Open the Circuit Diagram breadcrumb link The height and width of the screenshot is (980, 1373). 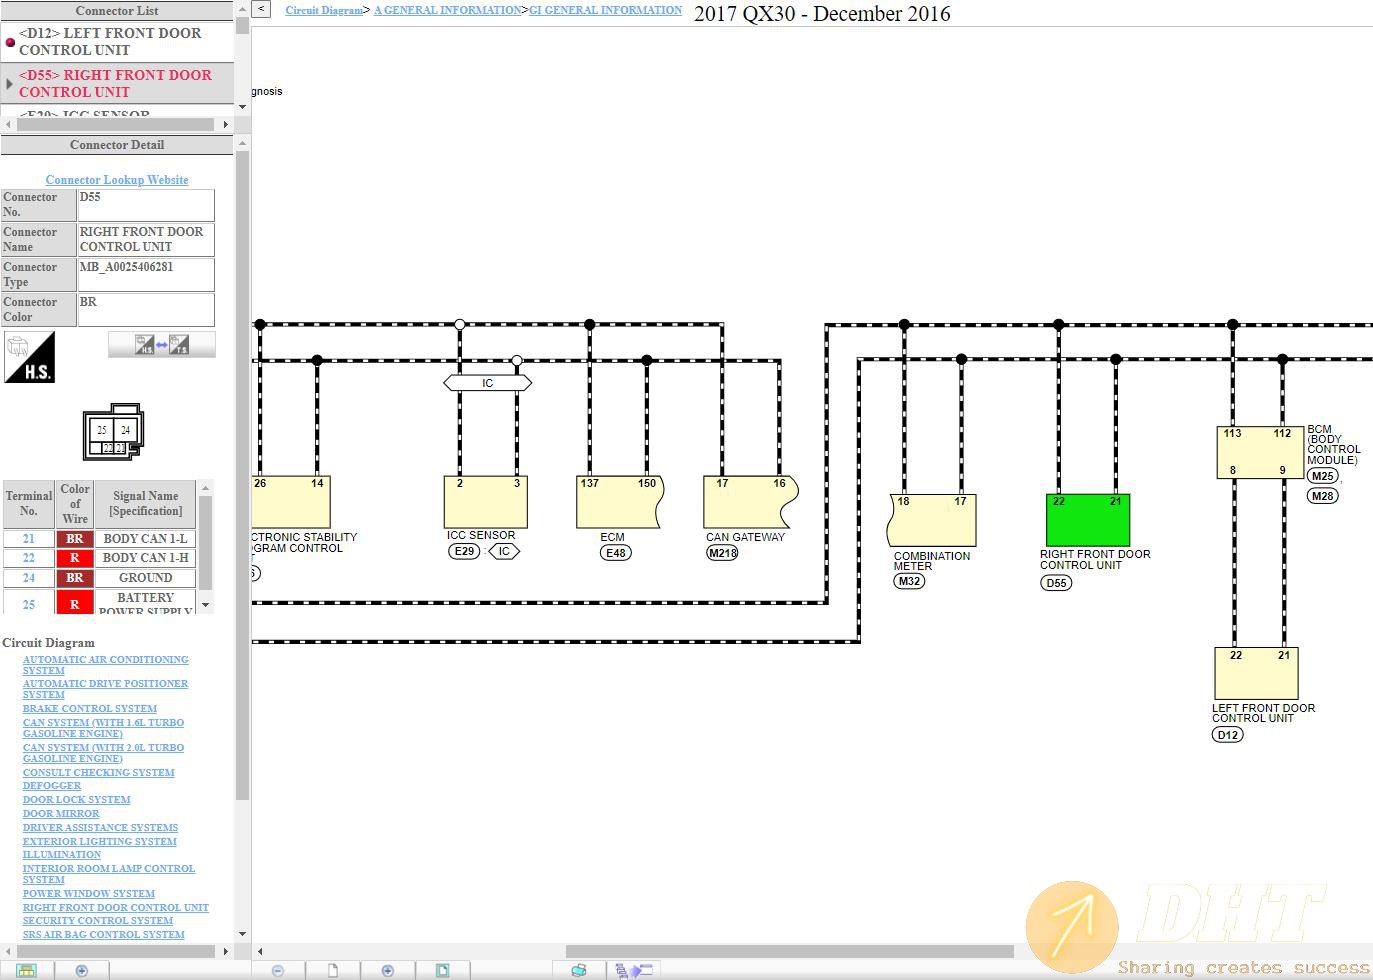324,10
